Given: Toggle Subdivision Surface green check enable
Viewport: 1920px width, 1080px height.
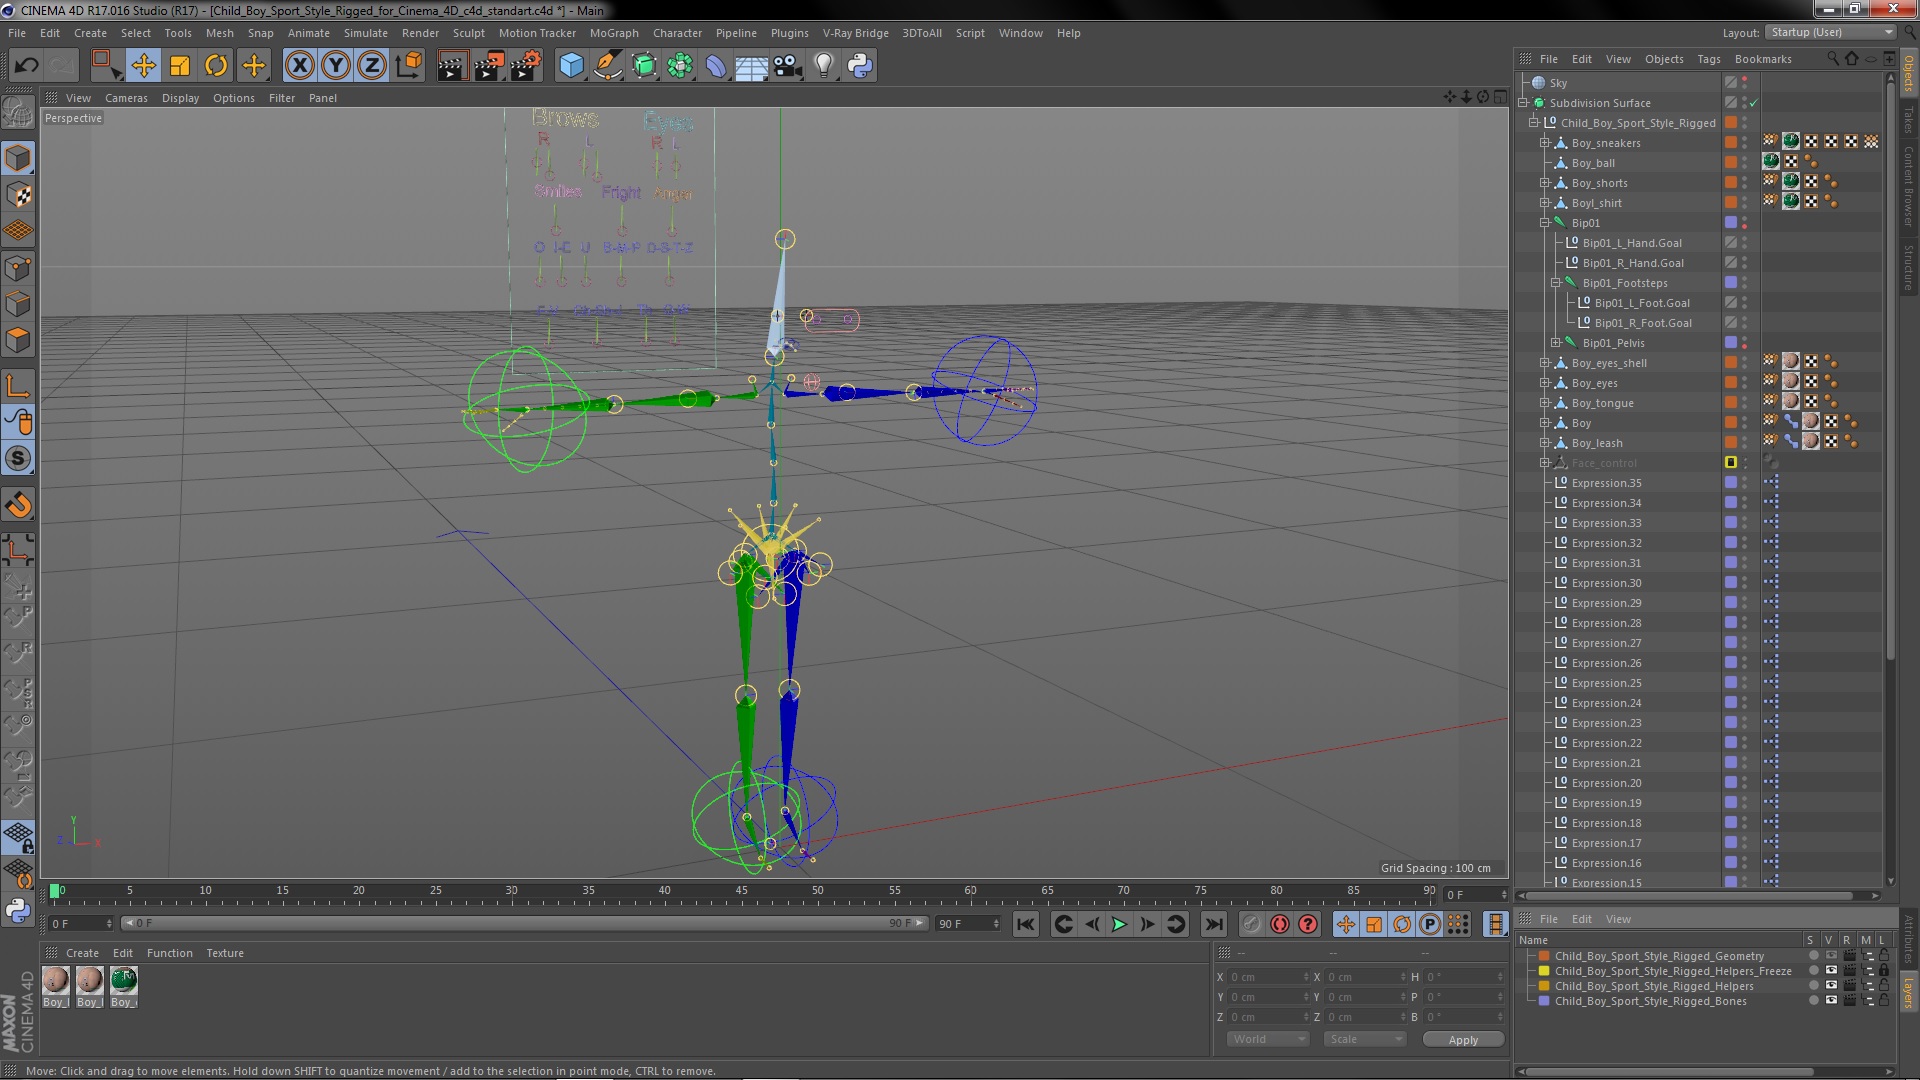Looking at the screenshot, I should coord(1753,103).
